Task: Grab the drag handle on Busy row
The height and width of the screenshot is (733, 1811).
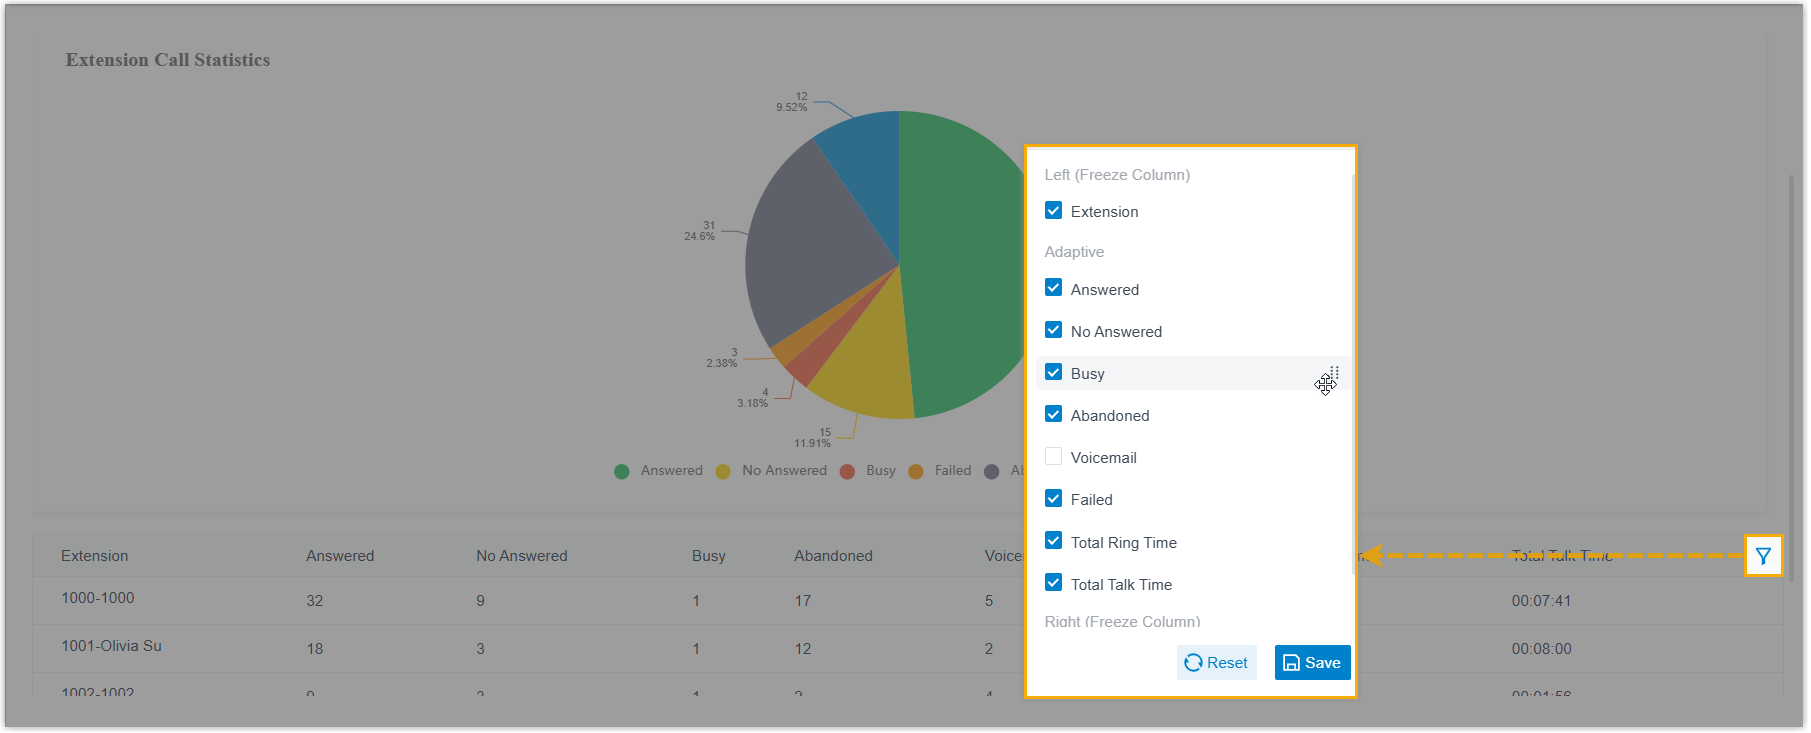Action: (x=1335, y=373)
